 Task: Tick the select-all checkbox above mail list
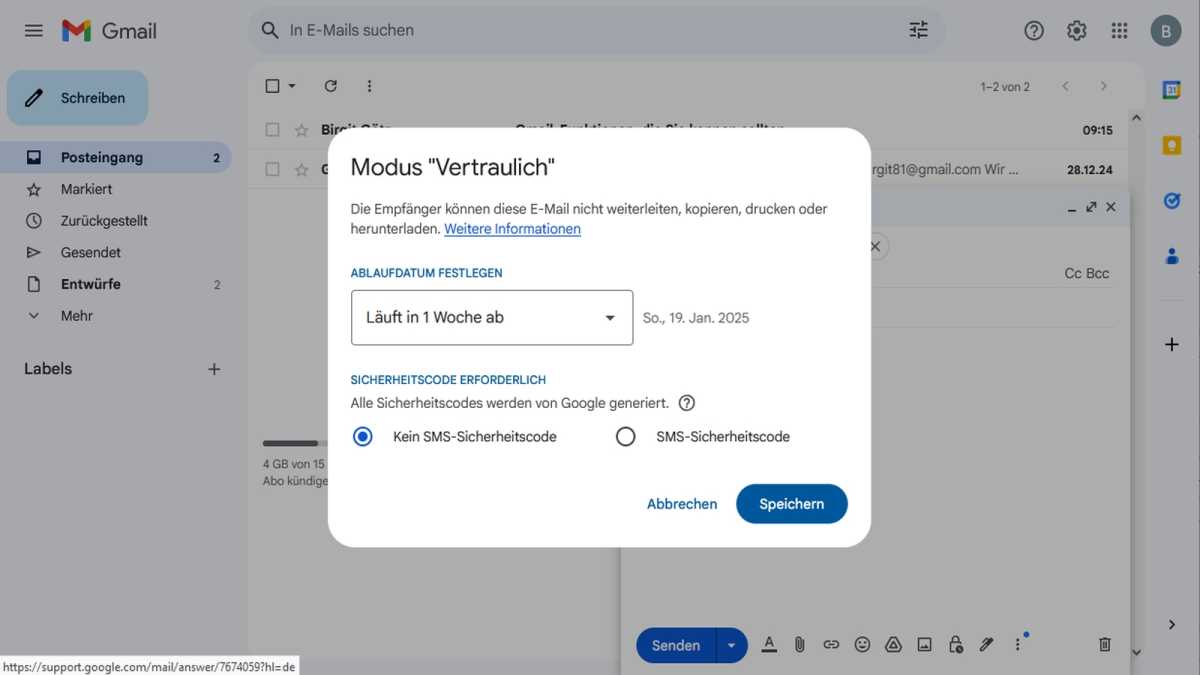tap(272, 86)
